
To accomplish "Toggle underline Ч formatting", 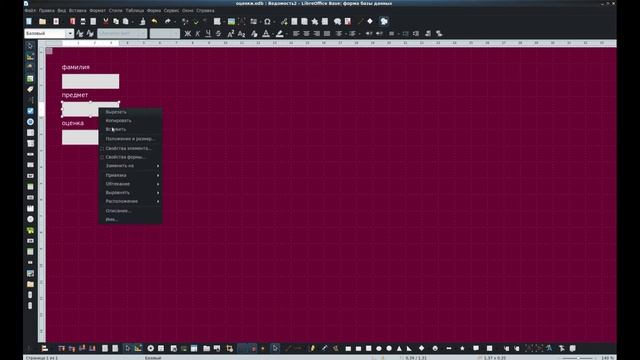I will pos(208,33).
